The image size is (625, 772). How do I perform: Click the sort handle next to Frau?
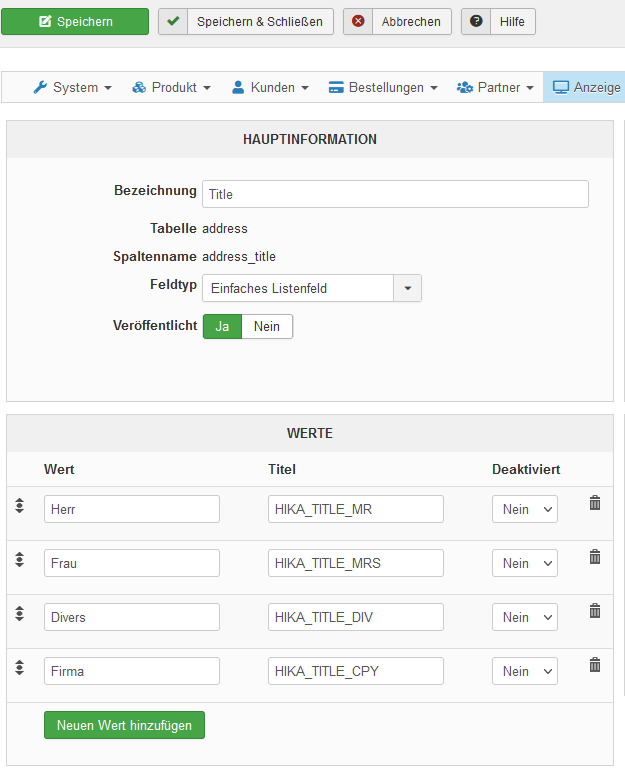coord(20,560)
